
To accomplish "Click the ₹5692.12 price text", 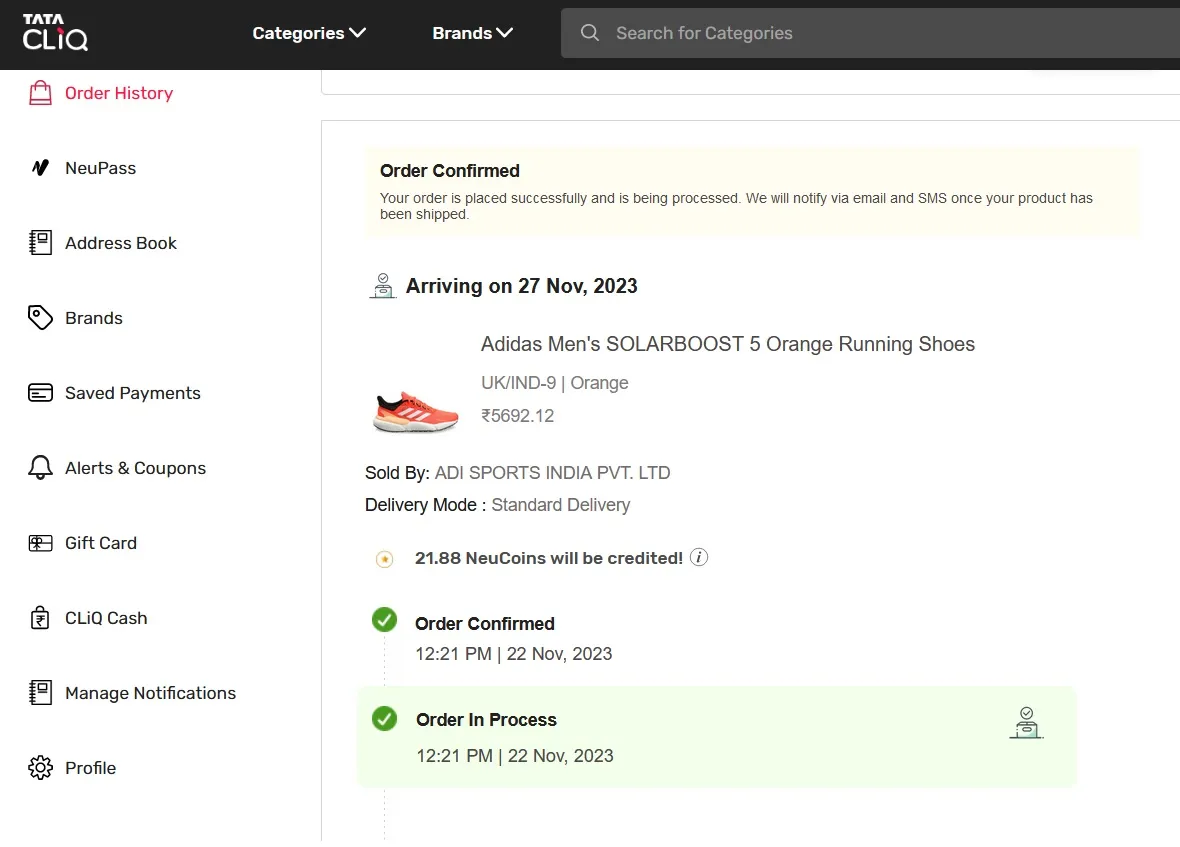I will [x=518, y=416].
